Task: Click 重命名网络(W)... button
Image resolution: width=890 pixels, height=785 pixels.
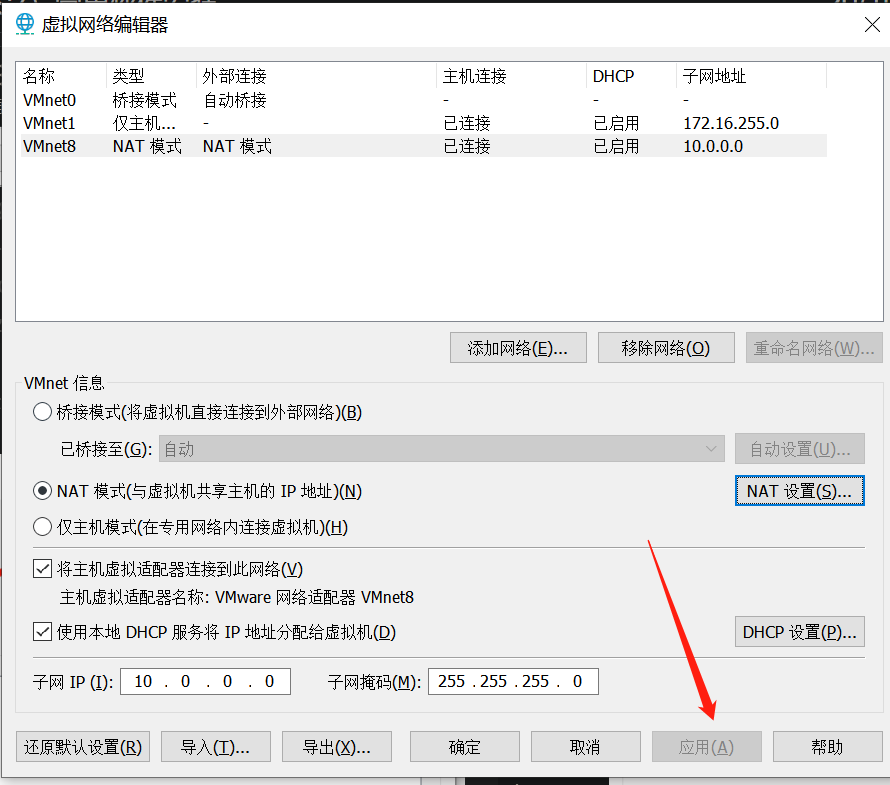Action: pos(814,348)
